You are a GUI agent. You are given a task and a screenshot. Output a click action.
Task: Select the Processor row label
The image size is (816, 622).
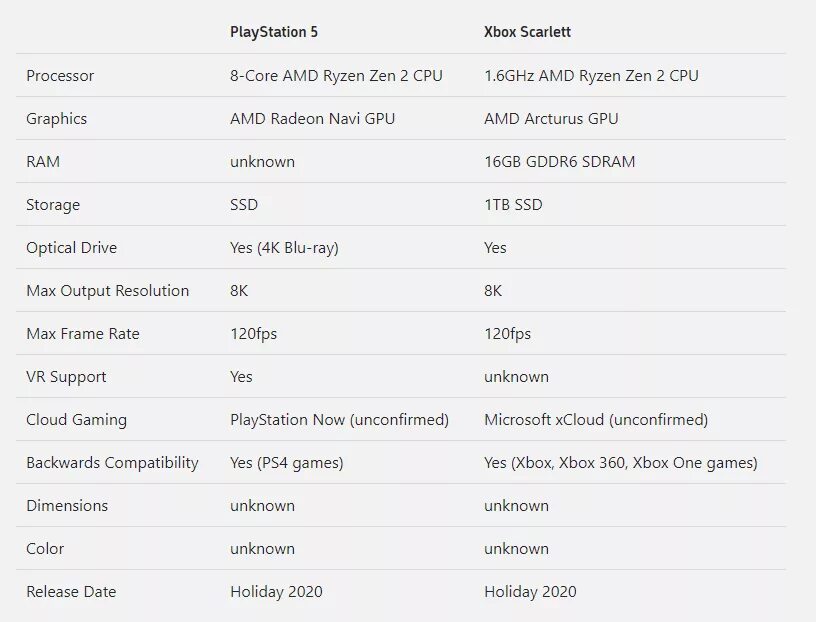pos(60,75)
